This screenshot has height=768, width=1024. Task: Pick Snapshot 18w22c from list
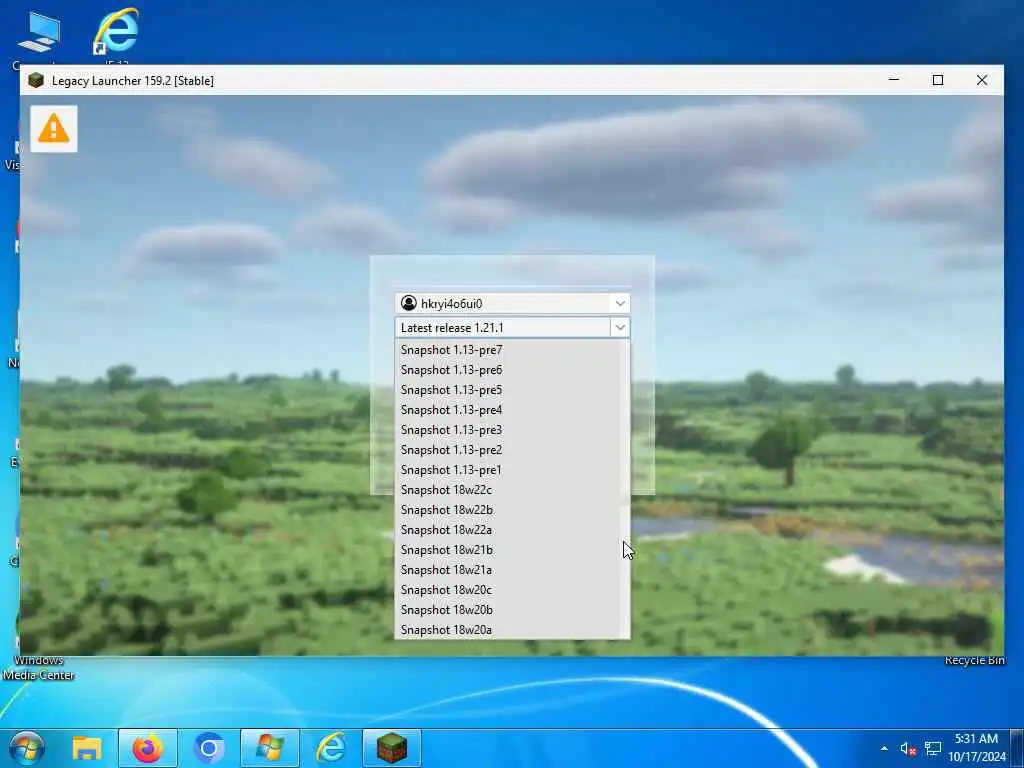tap(507, 490)
